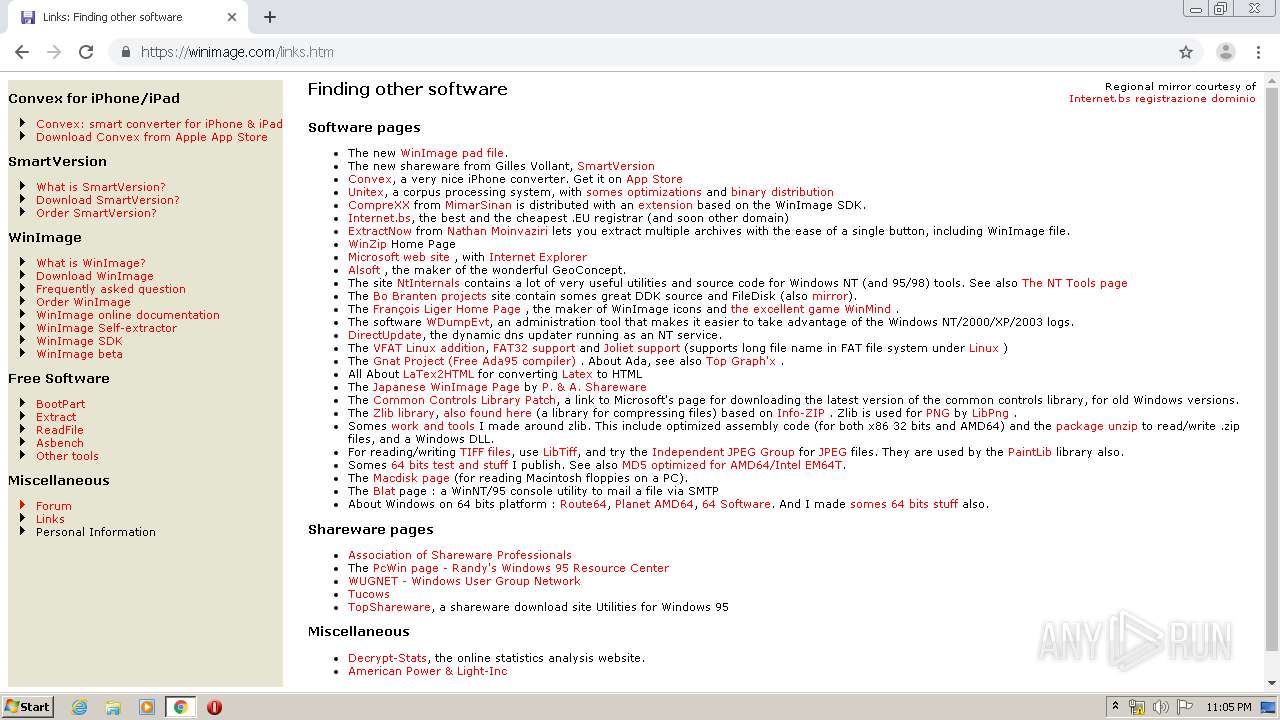Open the WinImage SDK sidebar link
Image resolution: width=1280 pixels, height=720 pixels.
79,341
